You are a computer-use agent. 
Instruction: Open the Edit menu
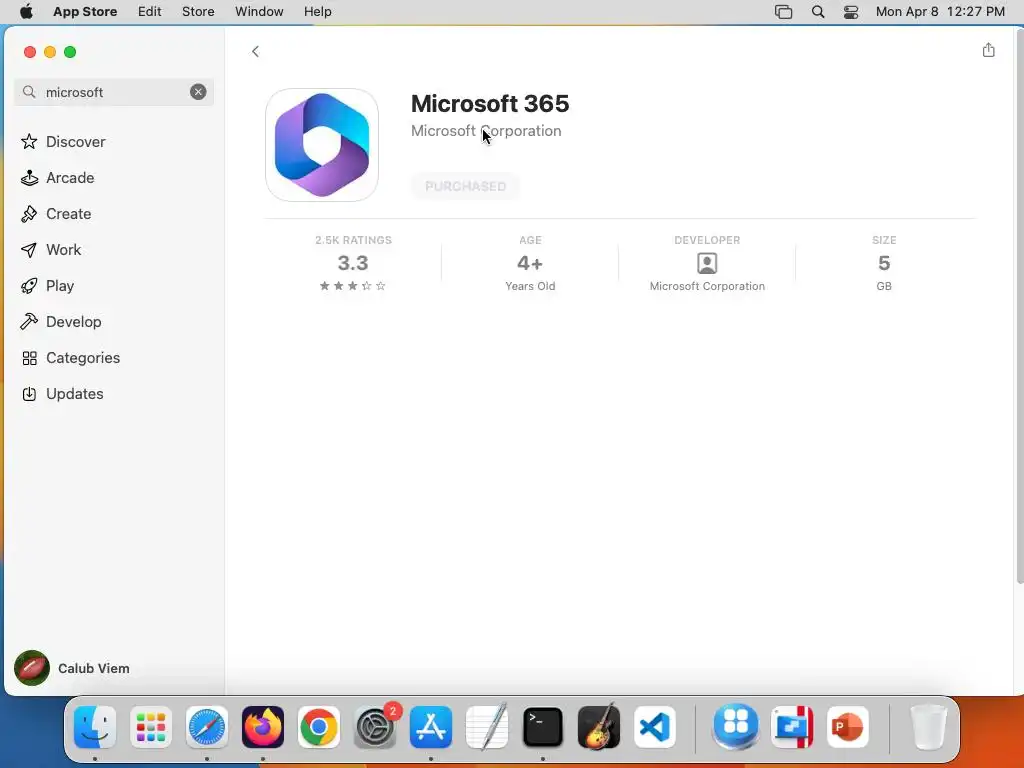tap(150, 12)
